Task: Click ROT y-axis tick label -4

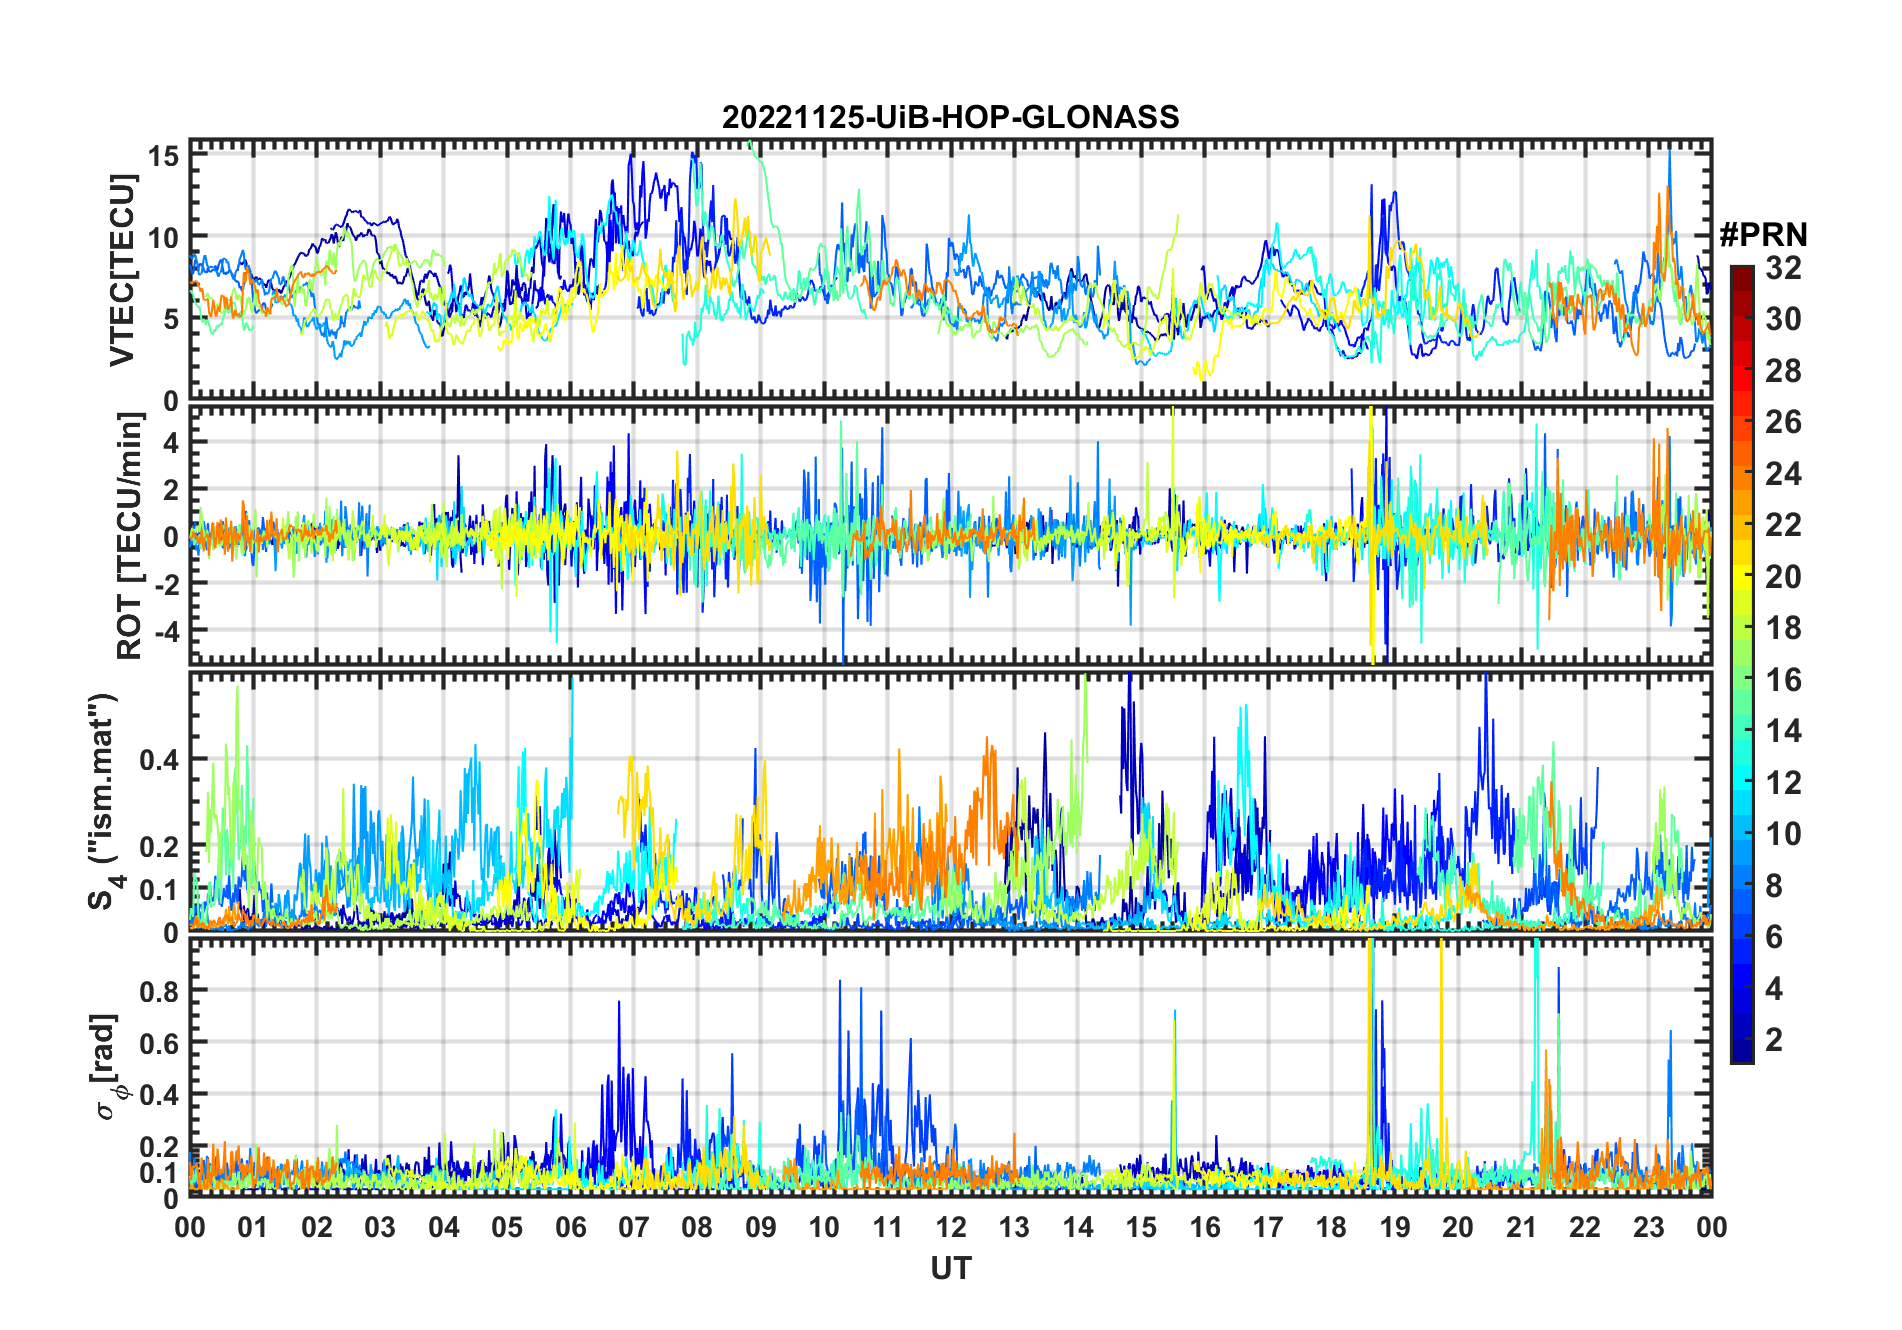Action: click(x=166, y=631)
